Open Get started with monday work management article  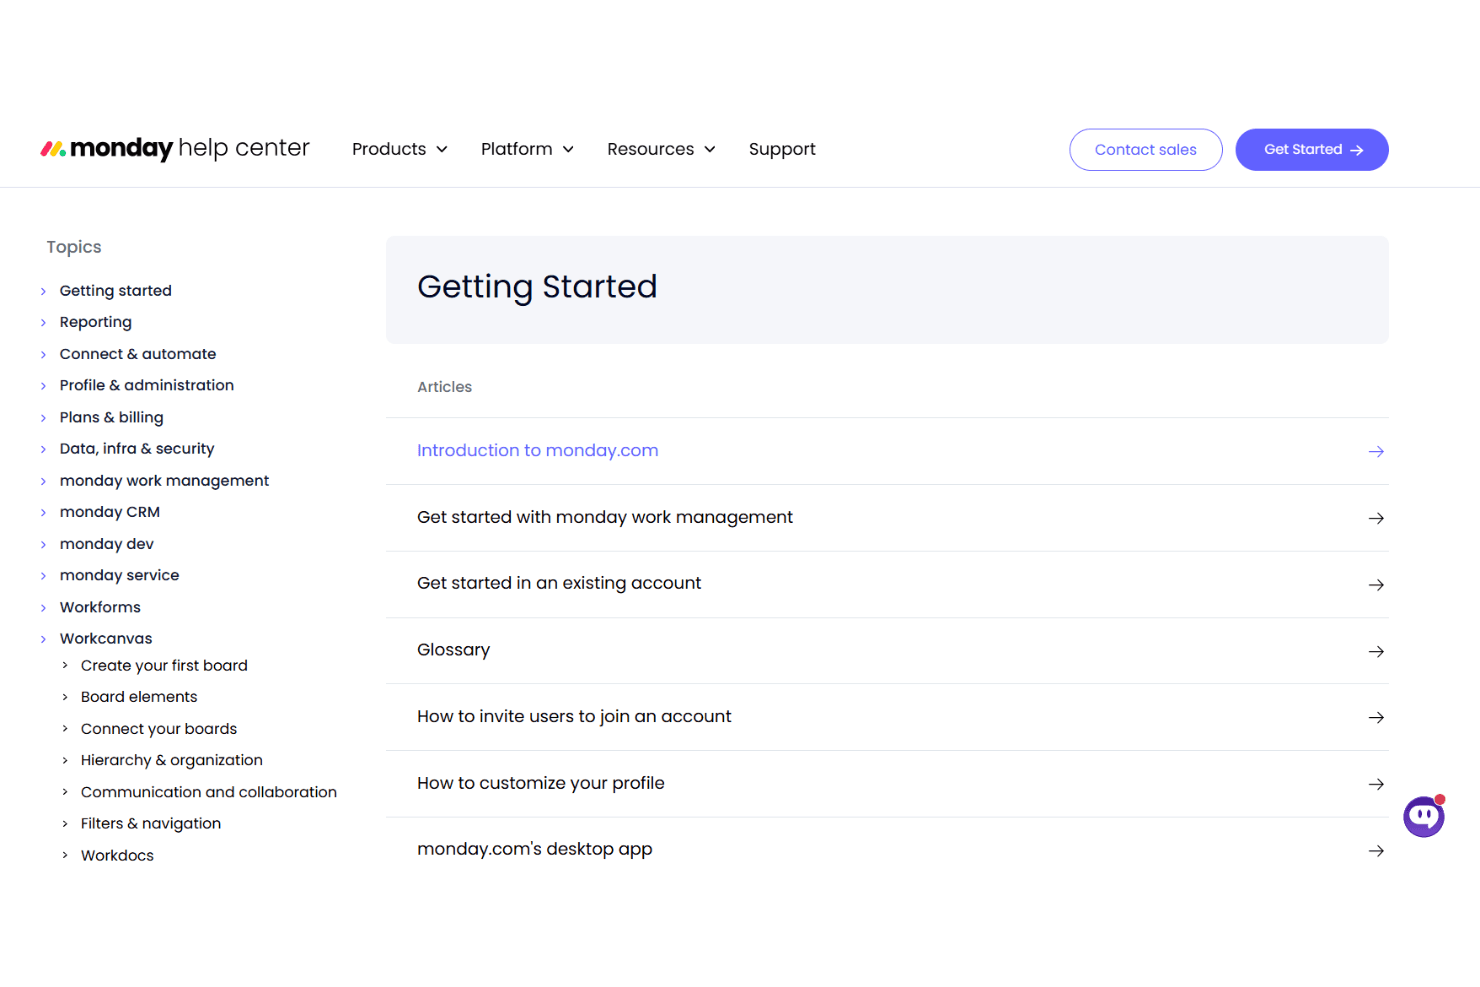(x=605, y=518)
